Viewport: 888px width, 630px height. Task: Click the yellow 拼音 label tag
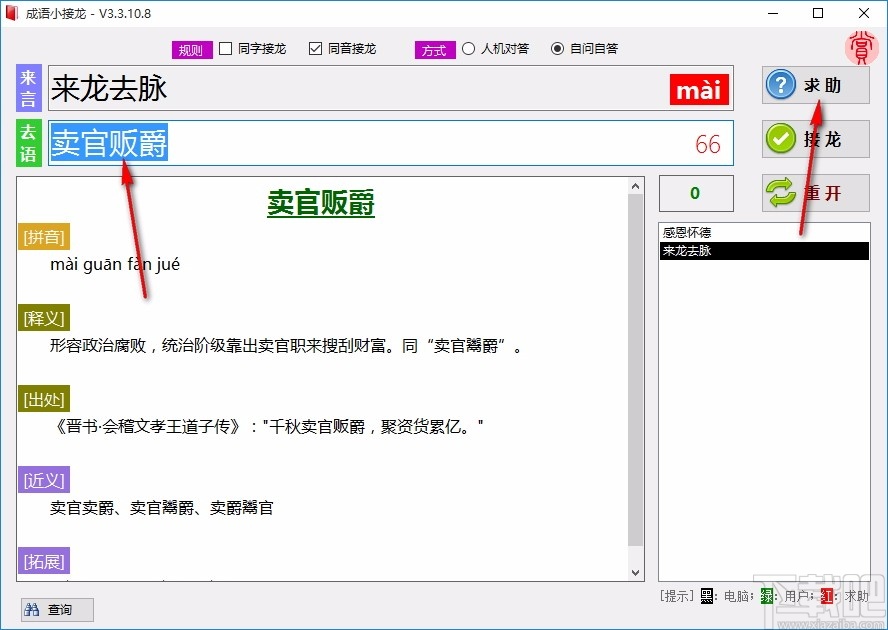[x=43, y=237]
